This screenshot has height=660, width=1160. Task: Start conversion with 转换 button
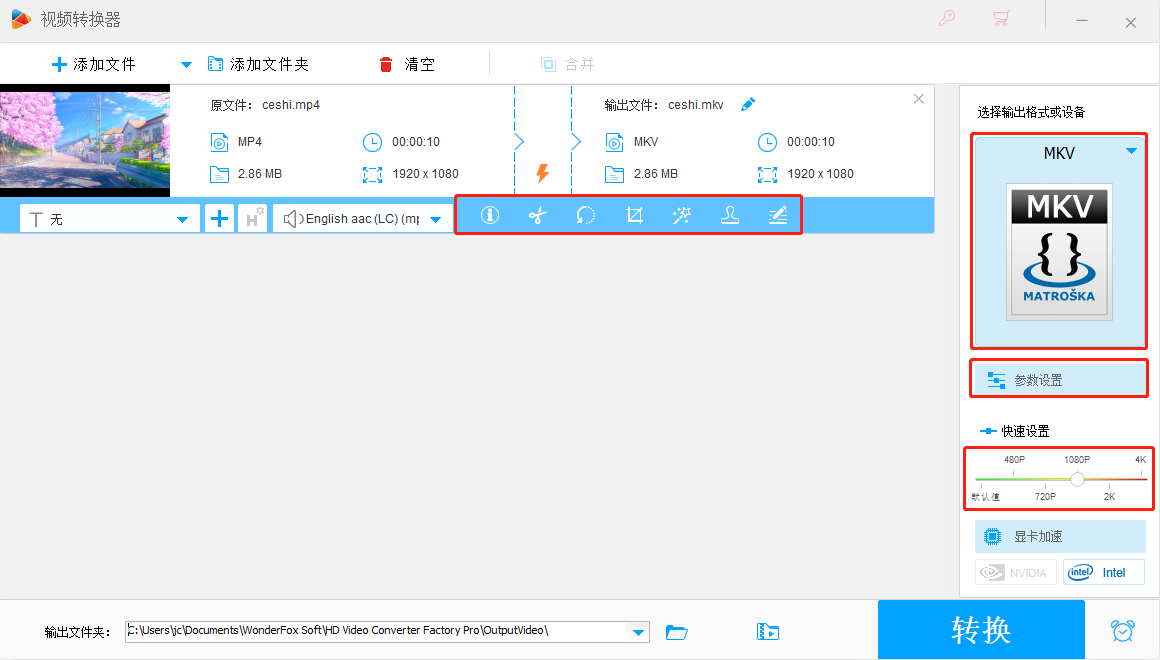(x=981, y=630)
